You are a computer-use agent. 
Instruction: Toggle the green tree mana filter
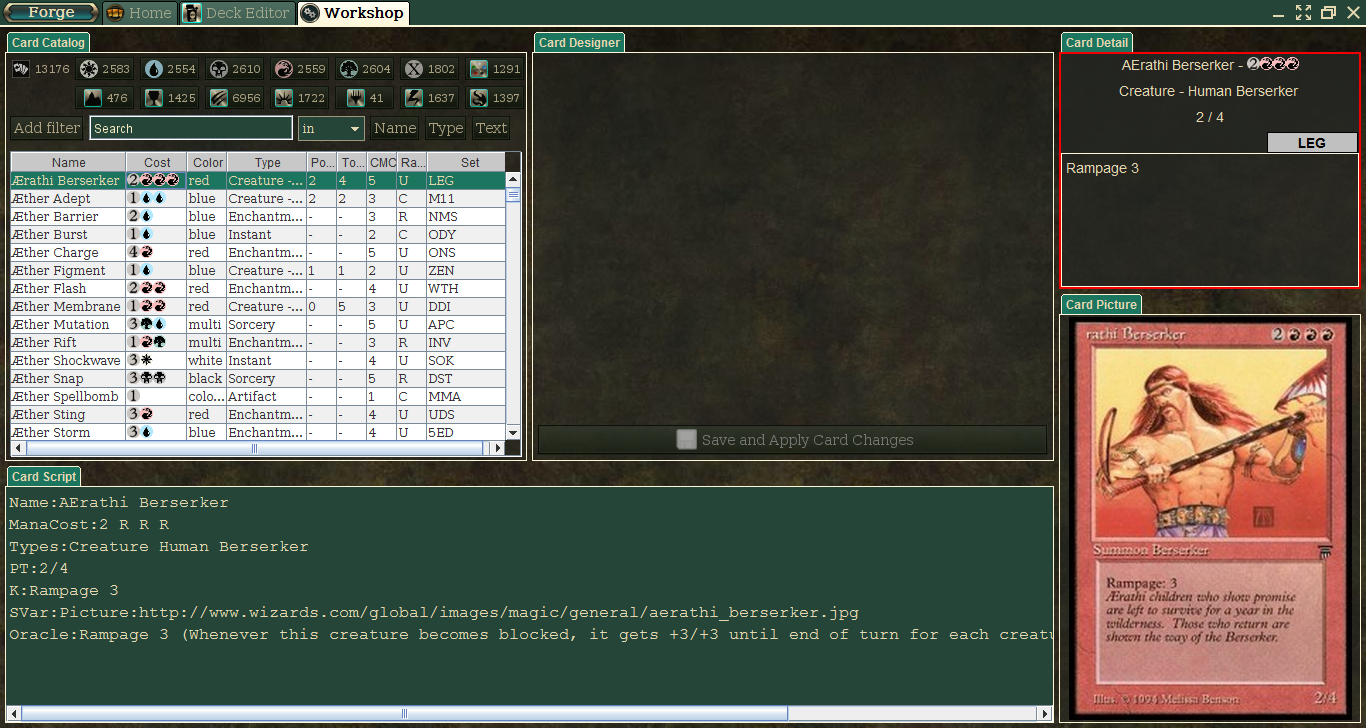(364, 69)
